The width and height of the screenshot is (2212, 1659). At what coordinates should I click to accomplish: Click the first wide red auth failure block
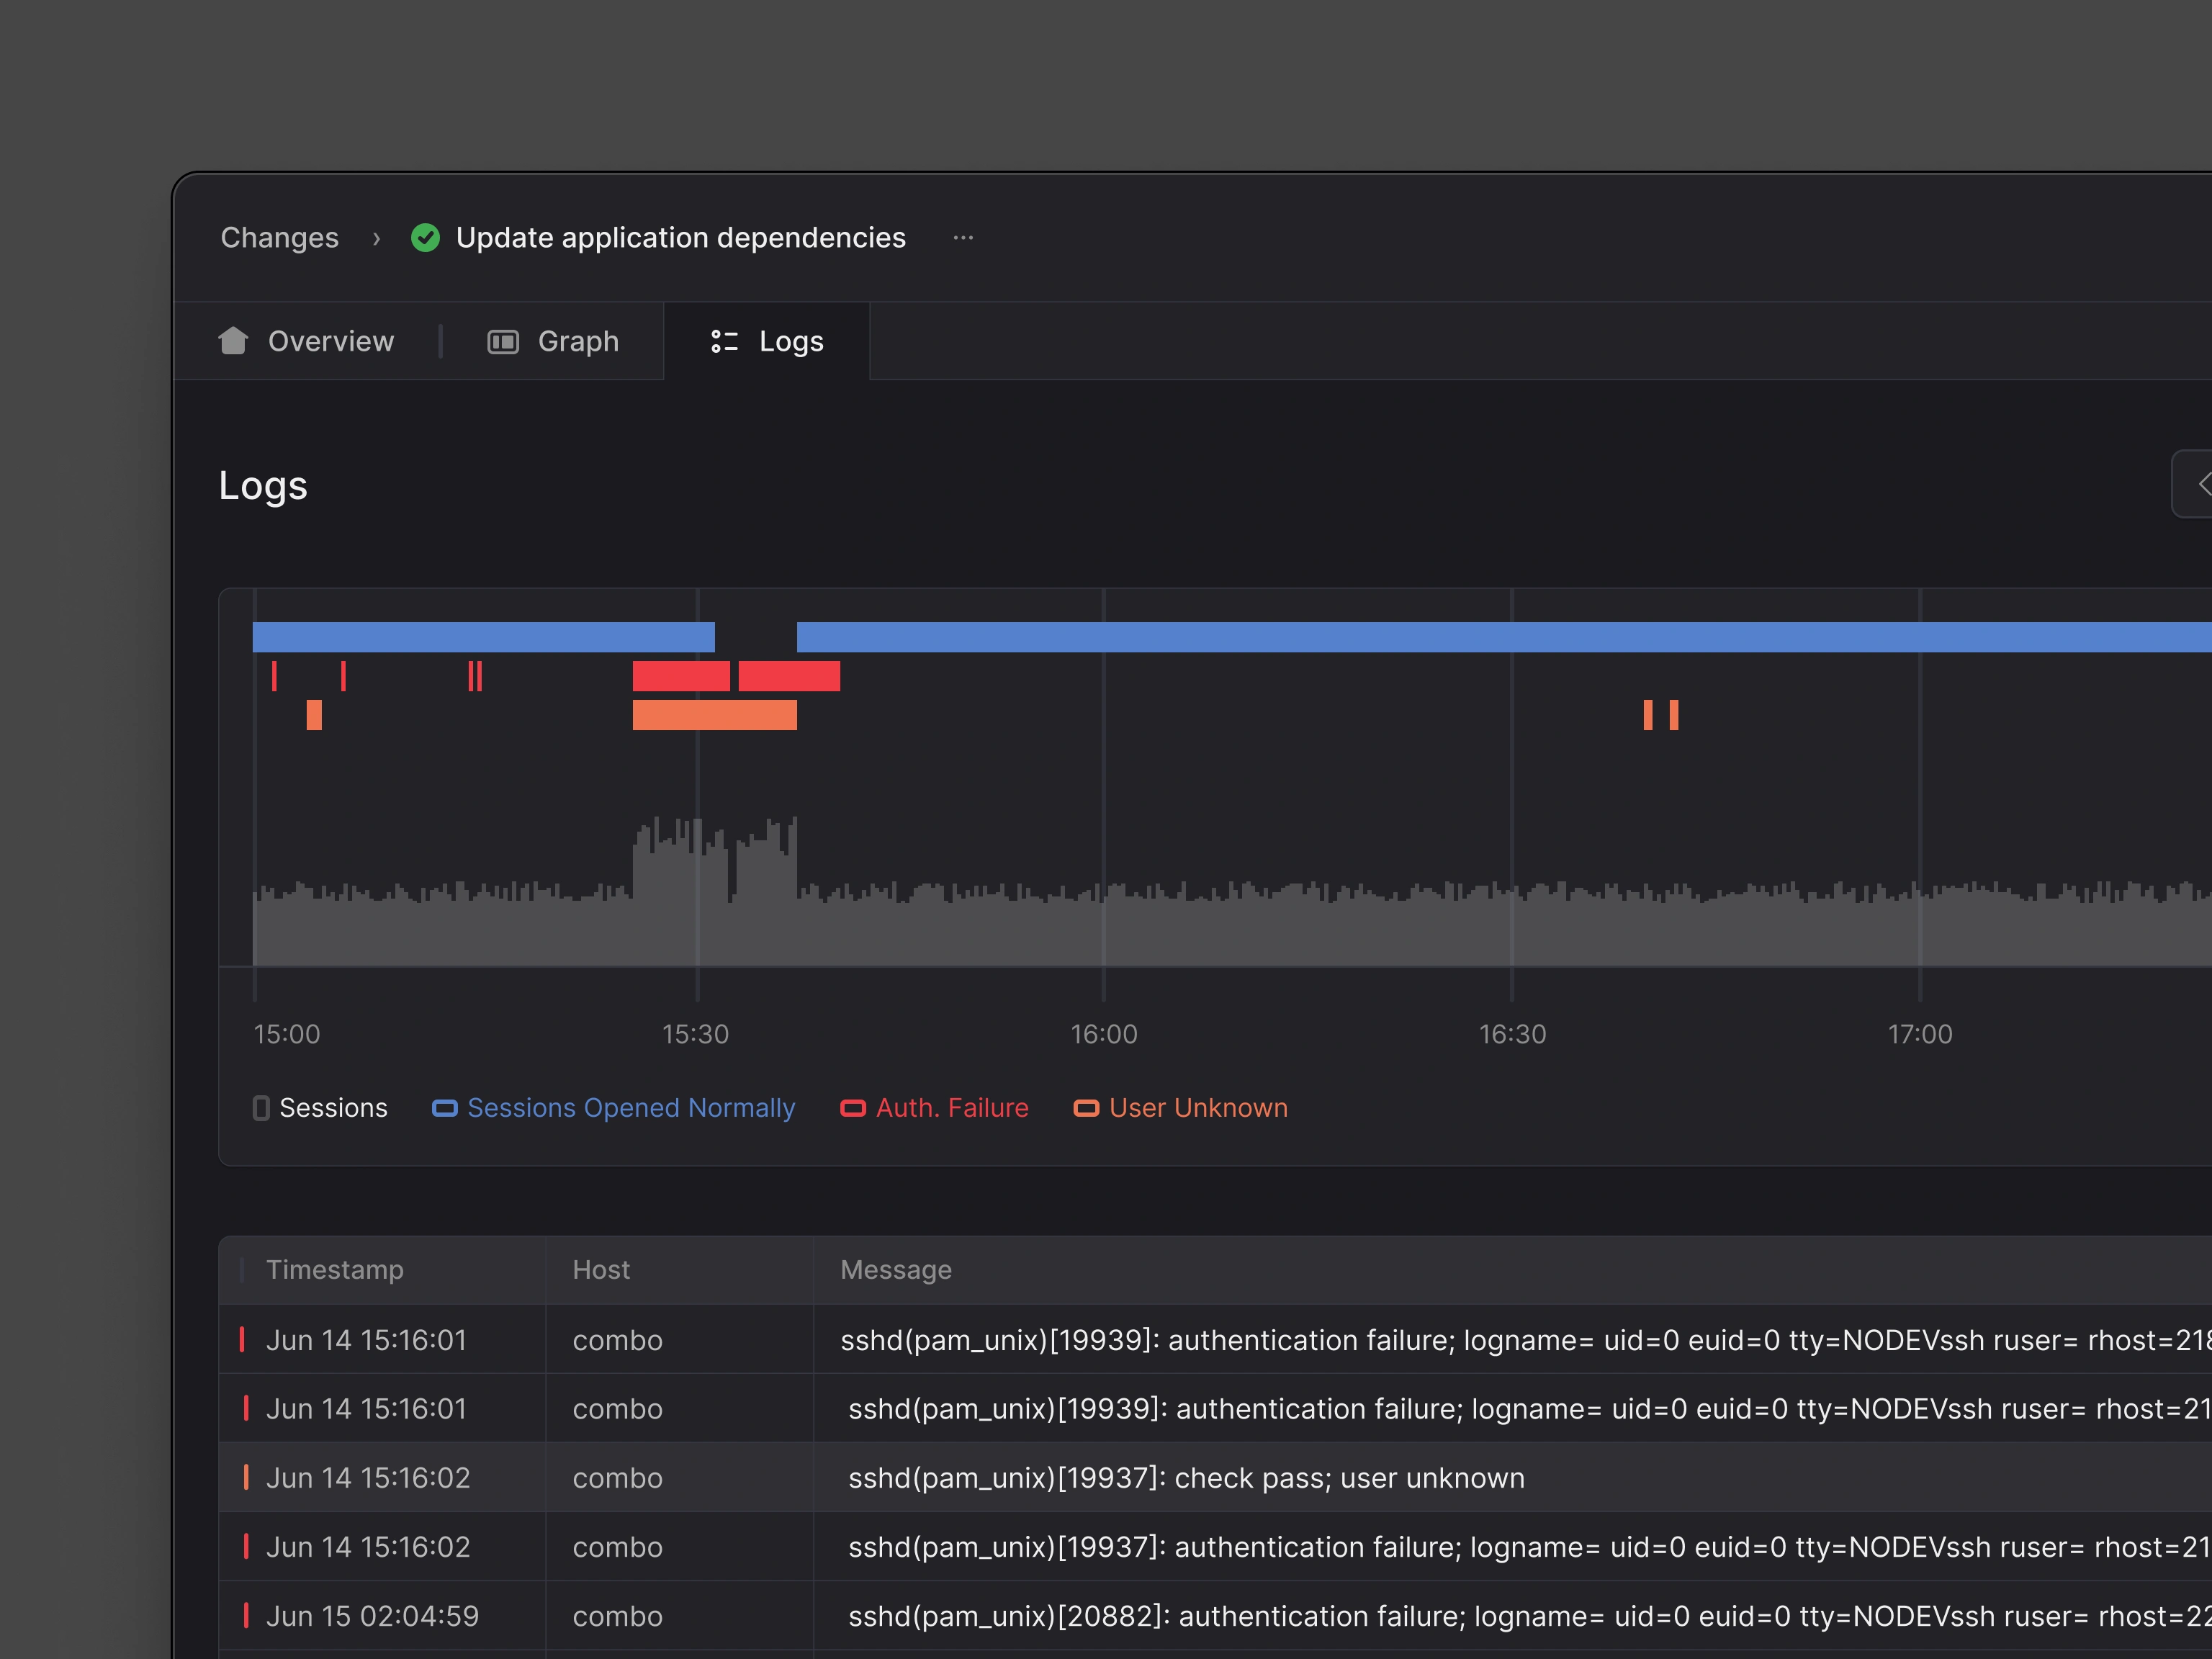[x=681, y=676]
